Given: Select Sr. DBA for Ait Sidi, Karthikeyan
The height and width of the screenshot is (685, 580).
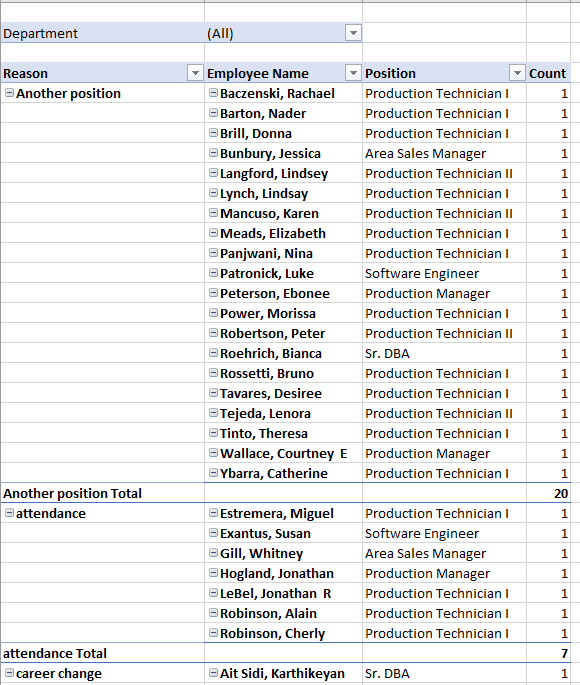Looking at the screenshot, I should (x=444, y=673).
